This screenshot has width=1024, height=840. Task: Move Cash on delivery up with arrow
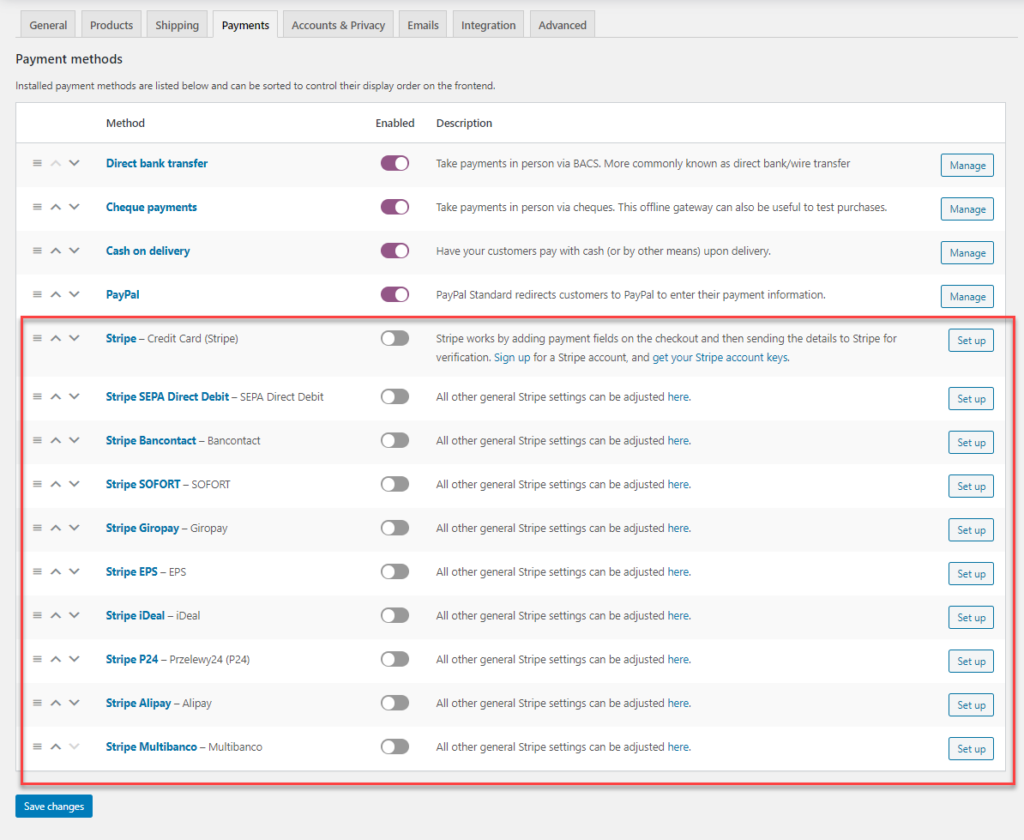coord(56,251)
